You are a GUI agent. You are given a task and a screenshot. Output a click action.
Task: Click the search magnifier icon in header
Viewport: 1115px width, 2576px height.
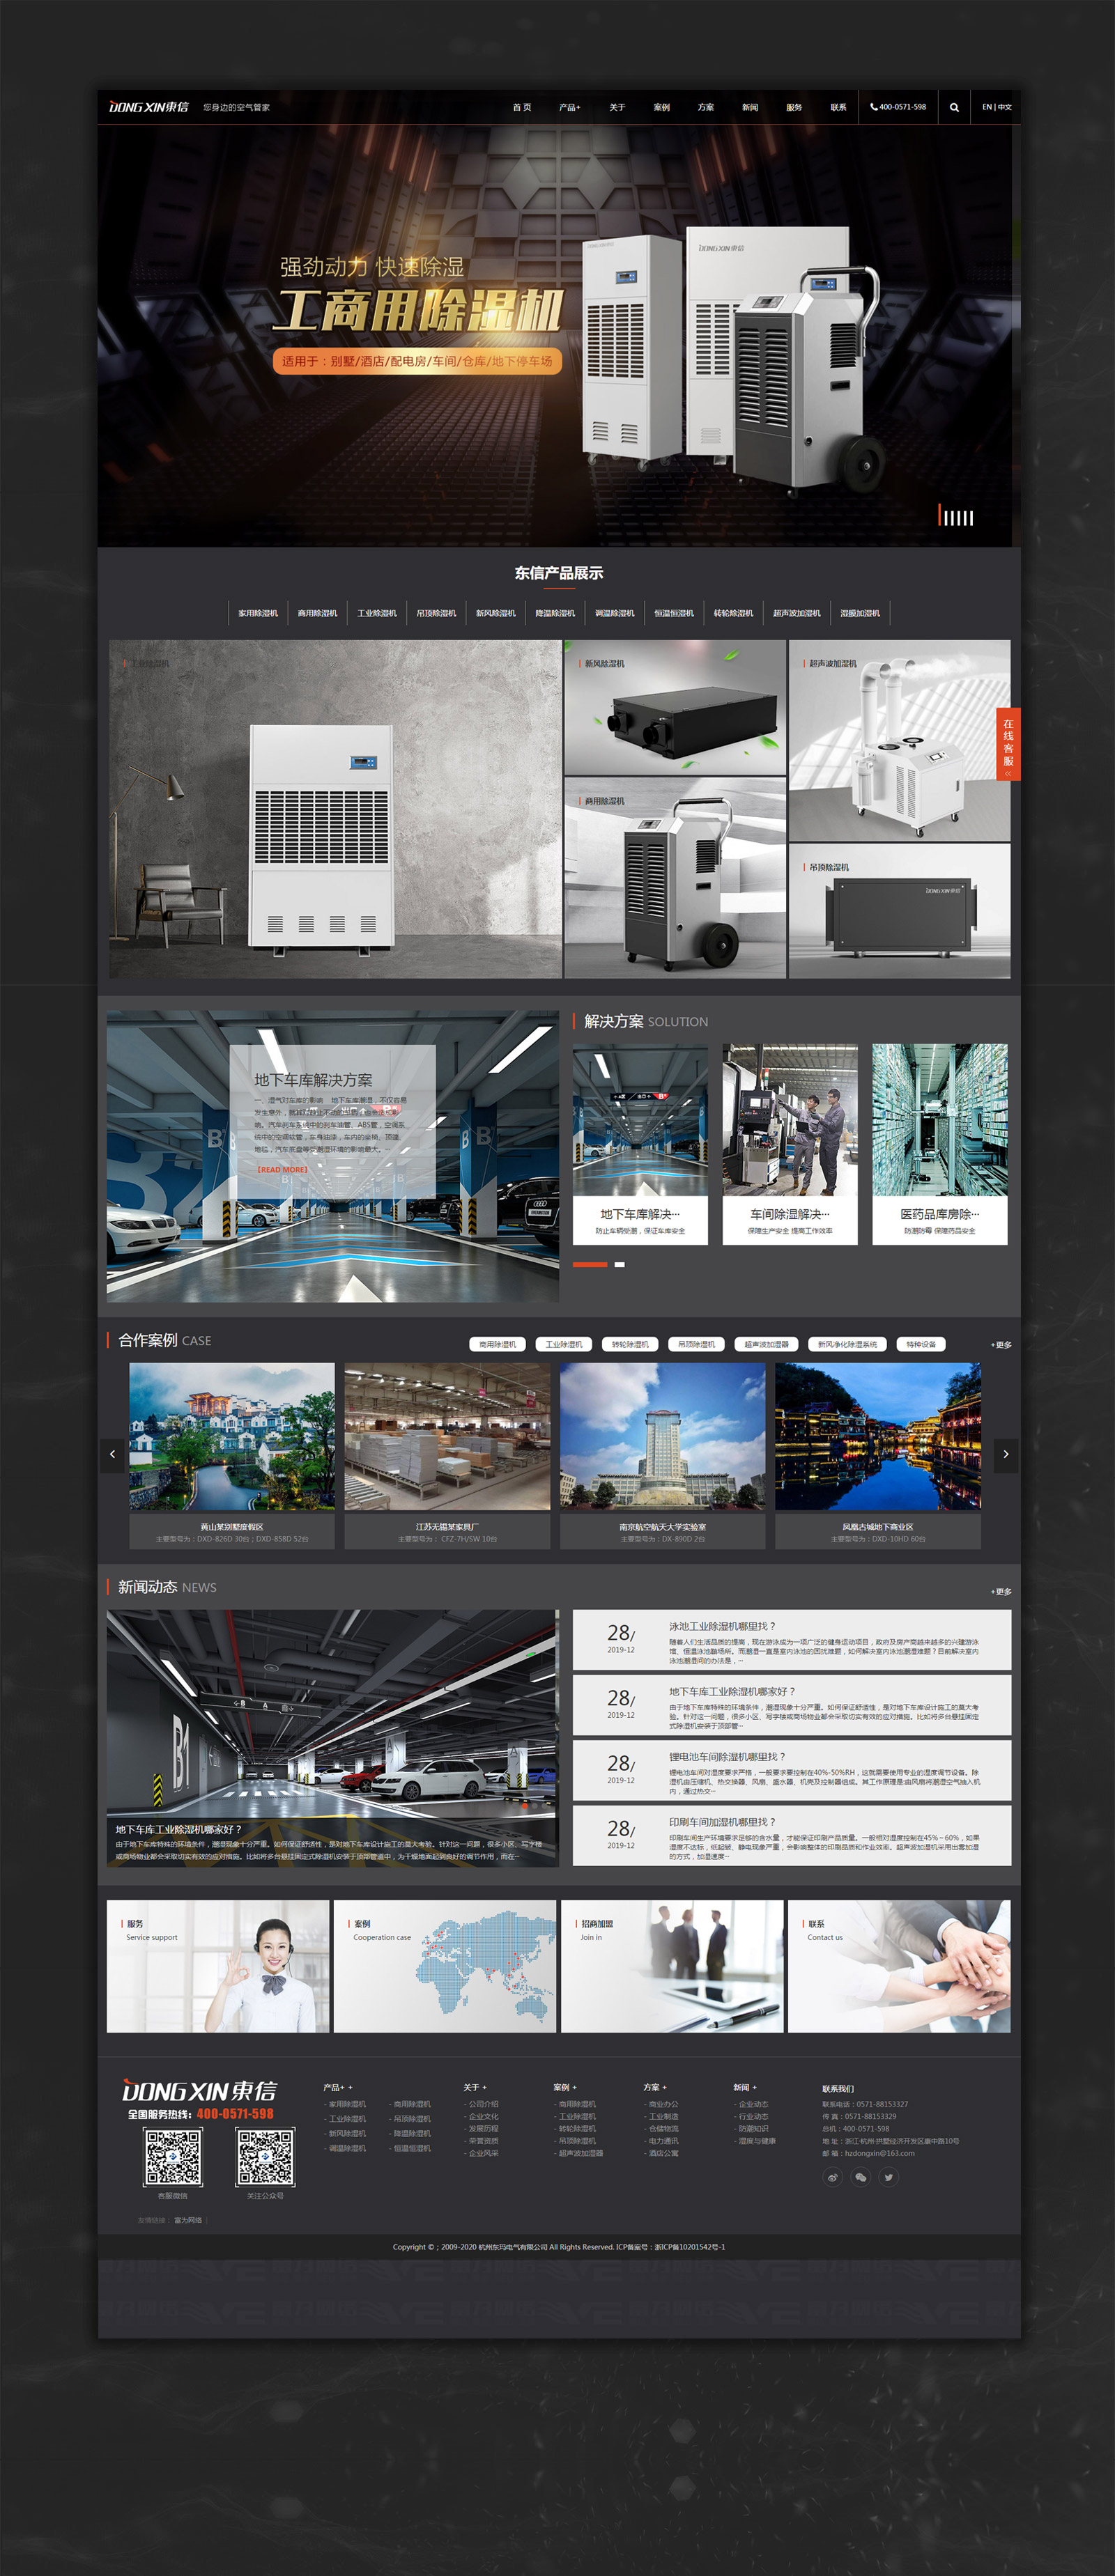coord(953,107)
